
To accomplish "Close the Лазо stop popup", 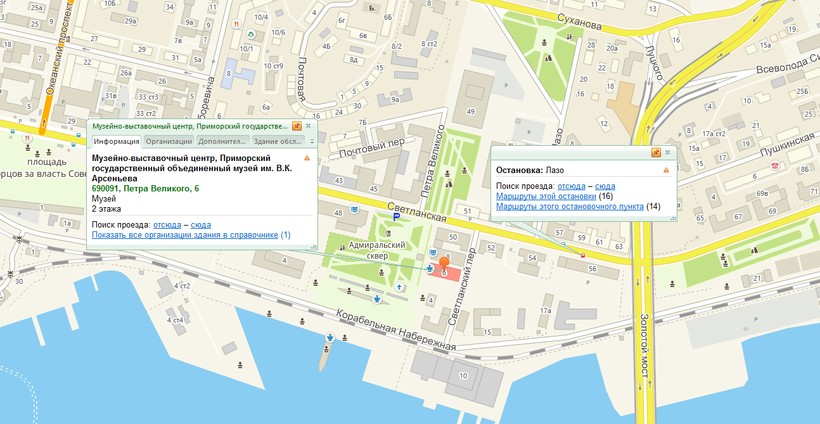I will [668, 153].
